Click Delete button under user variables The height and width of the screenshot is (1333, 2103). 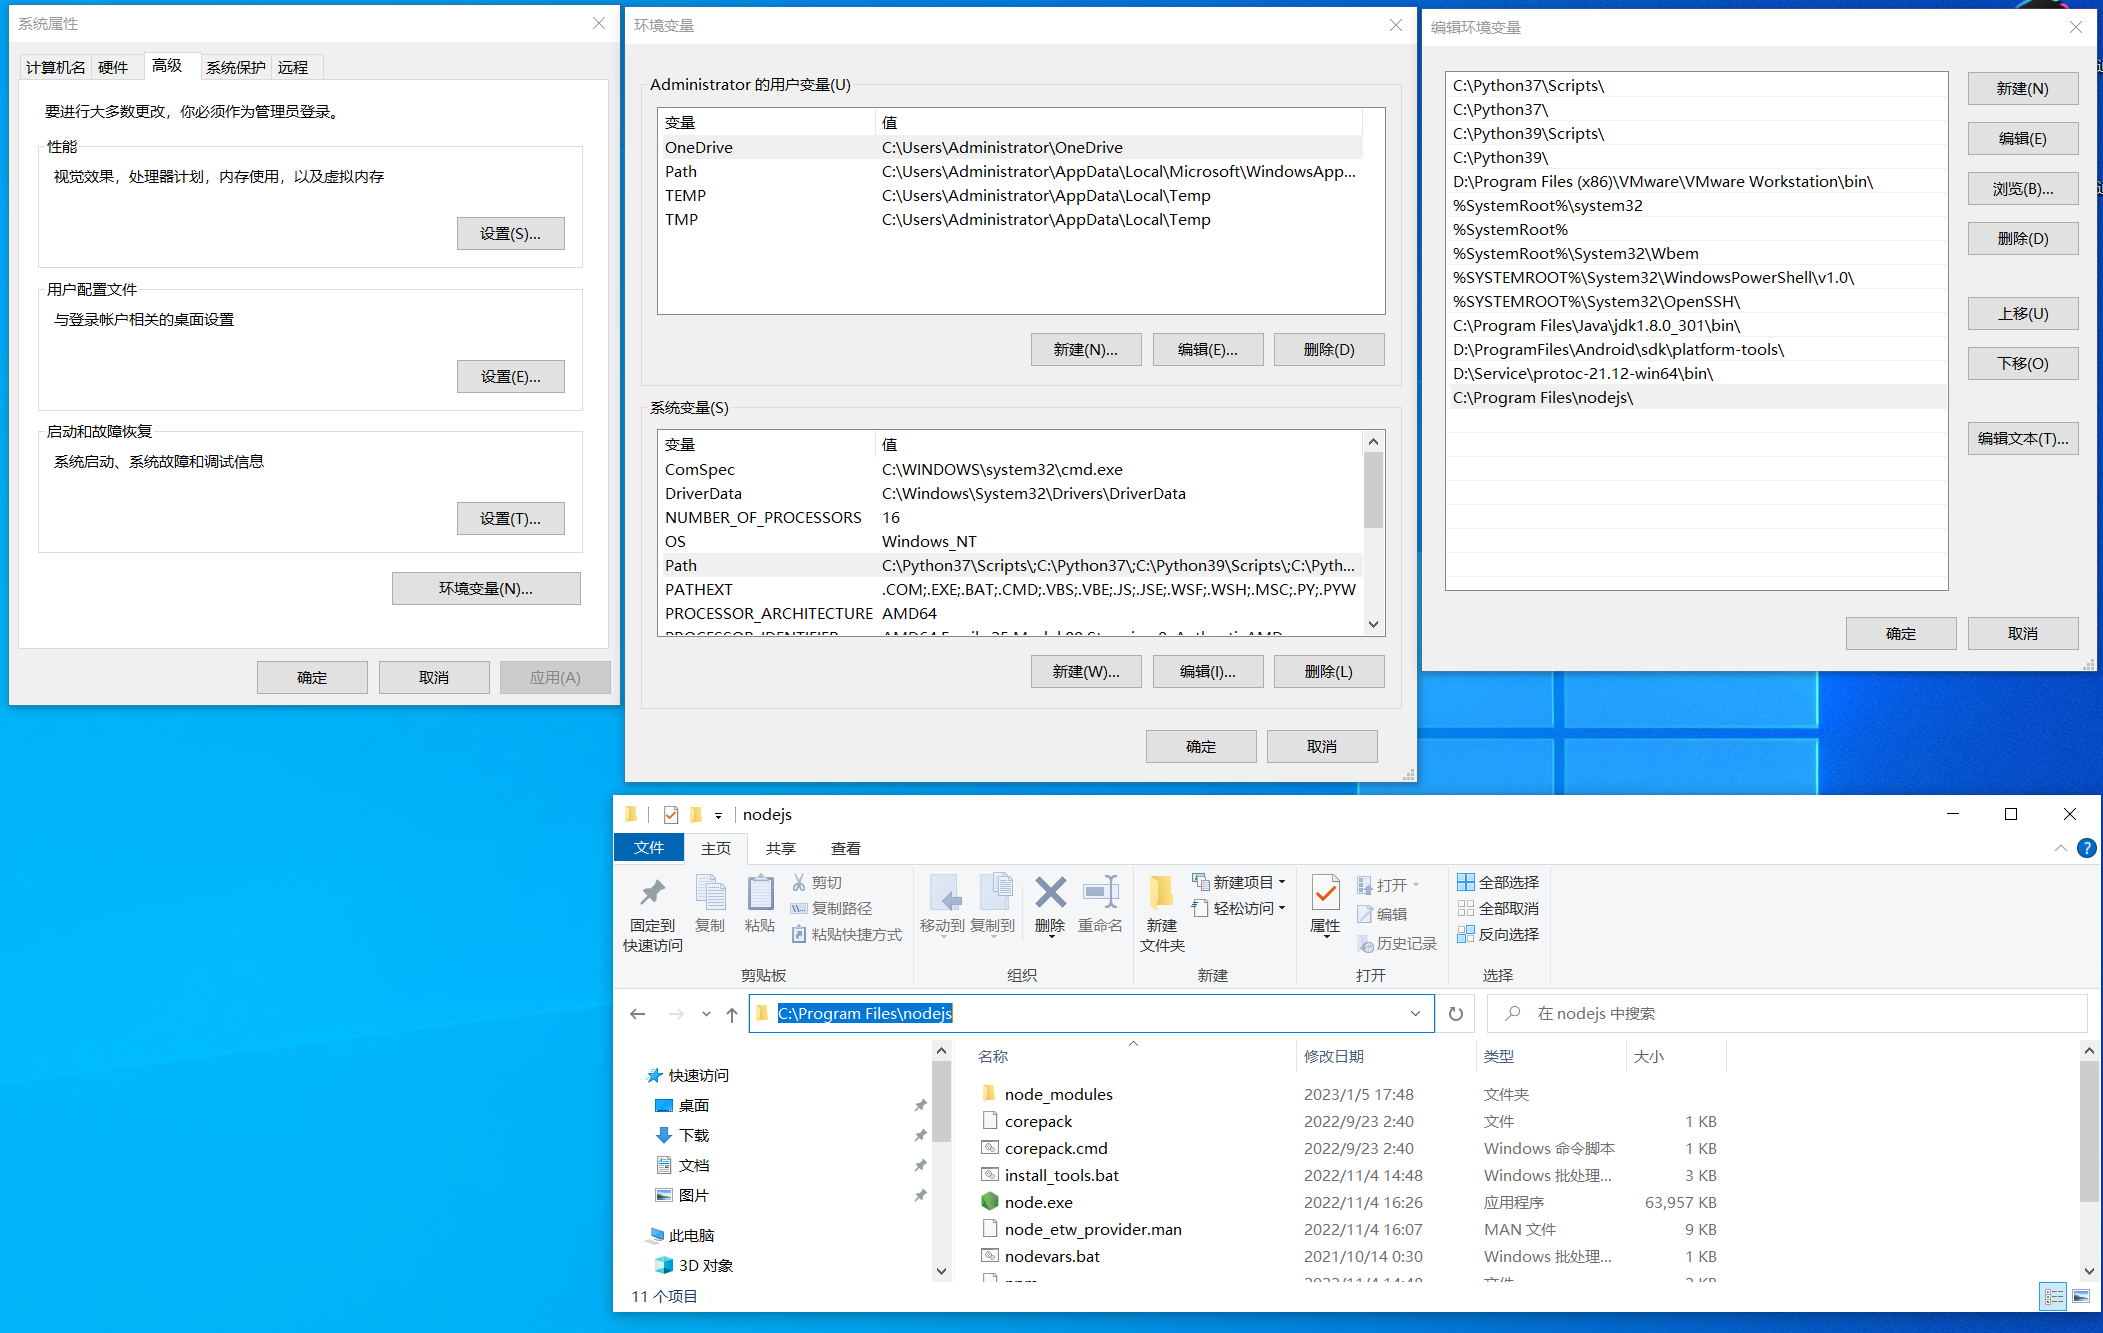coord(1329,349)
